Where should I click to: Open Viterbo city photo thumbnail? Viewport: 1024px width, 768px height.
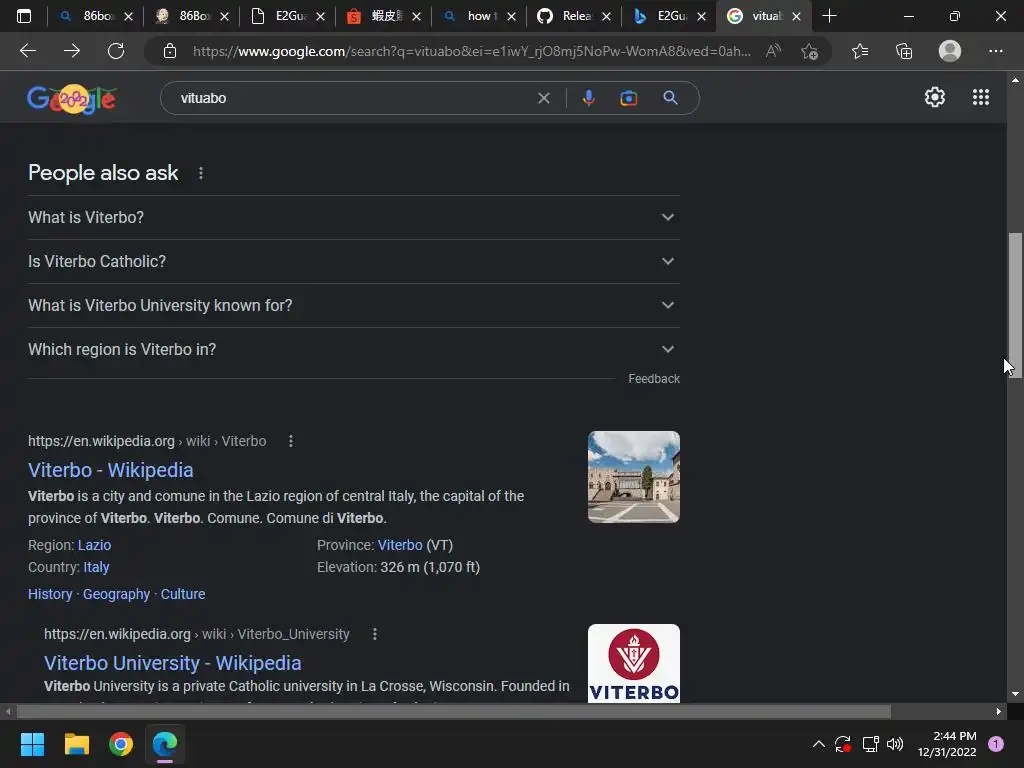click(633, 477)
